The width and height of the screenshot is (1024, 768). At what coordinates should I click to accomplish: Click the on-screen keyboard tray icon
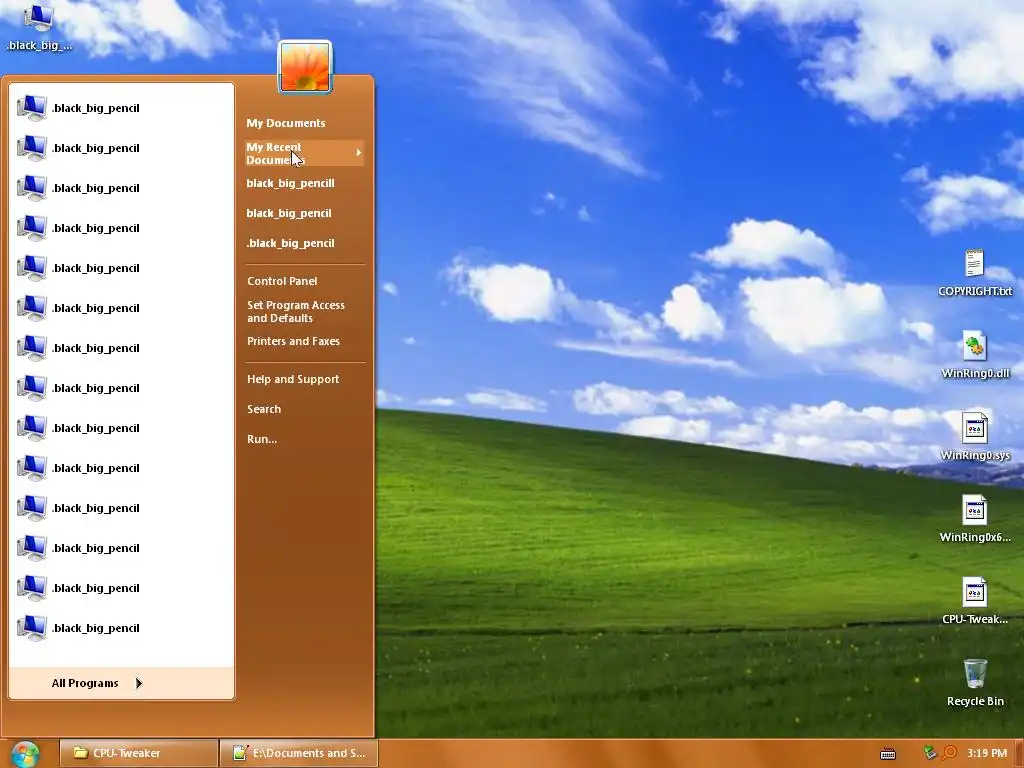click(888, 754)
